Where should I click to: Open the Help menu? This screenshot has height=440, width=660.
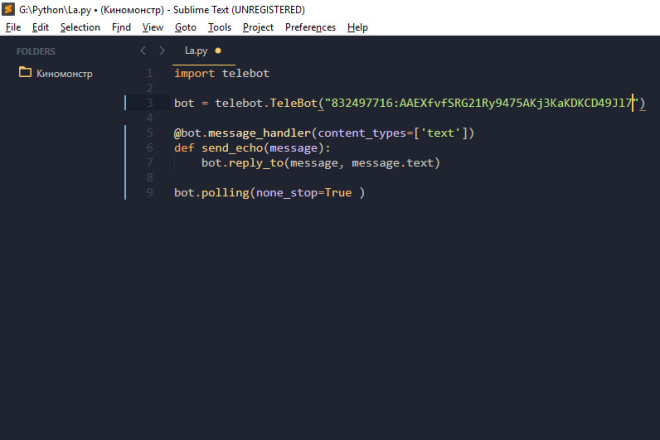[x=357, y=27]
